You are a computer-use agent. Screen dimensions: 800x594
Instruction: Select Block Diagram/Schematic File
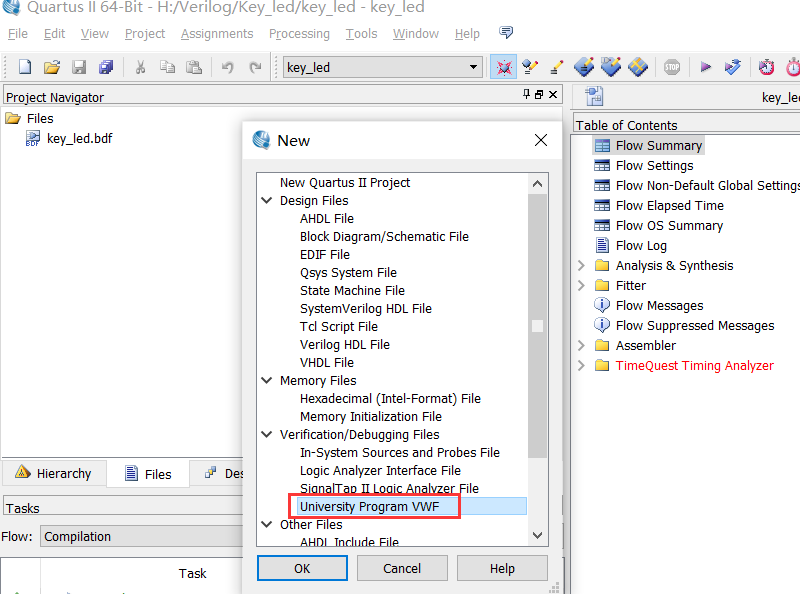tap(384, 237)
